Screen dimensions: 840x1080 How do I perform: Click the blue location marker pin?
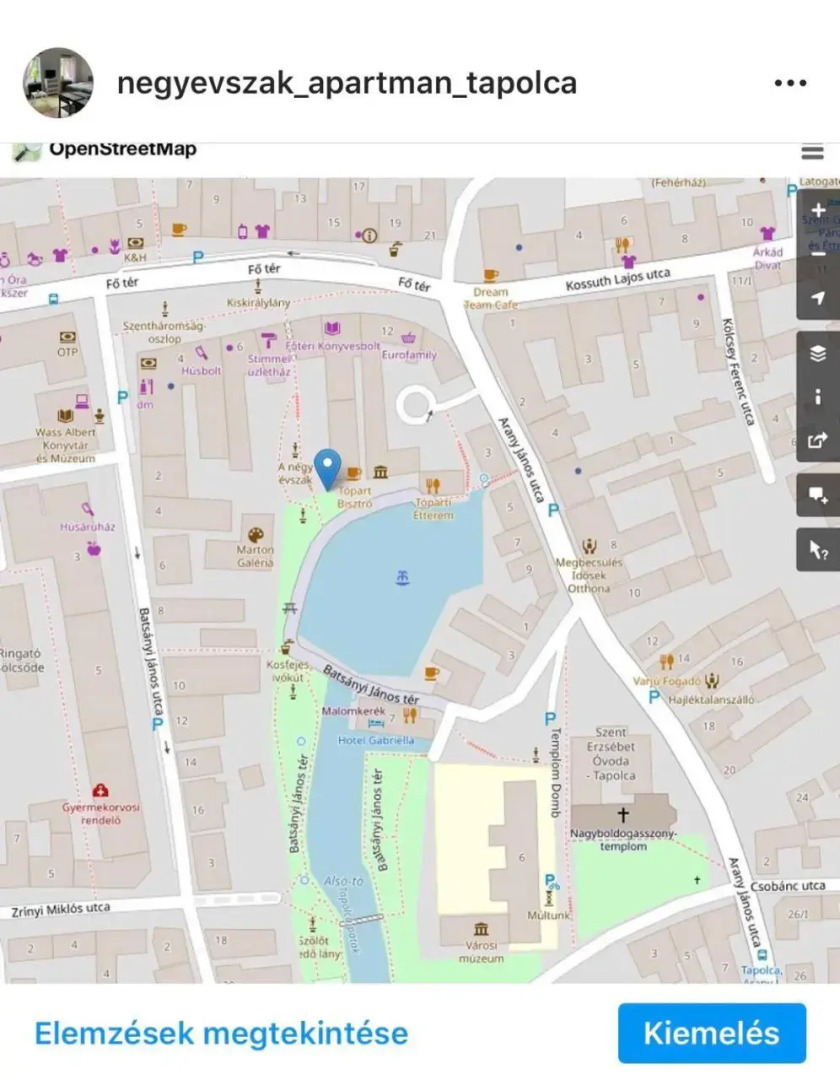click(327, 468)
